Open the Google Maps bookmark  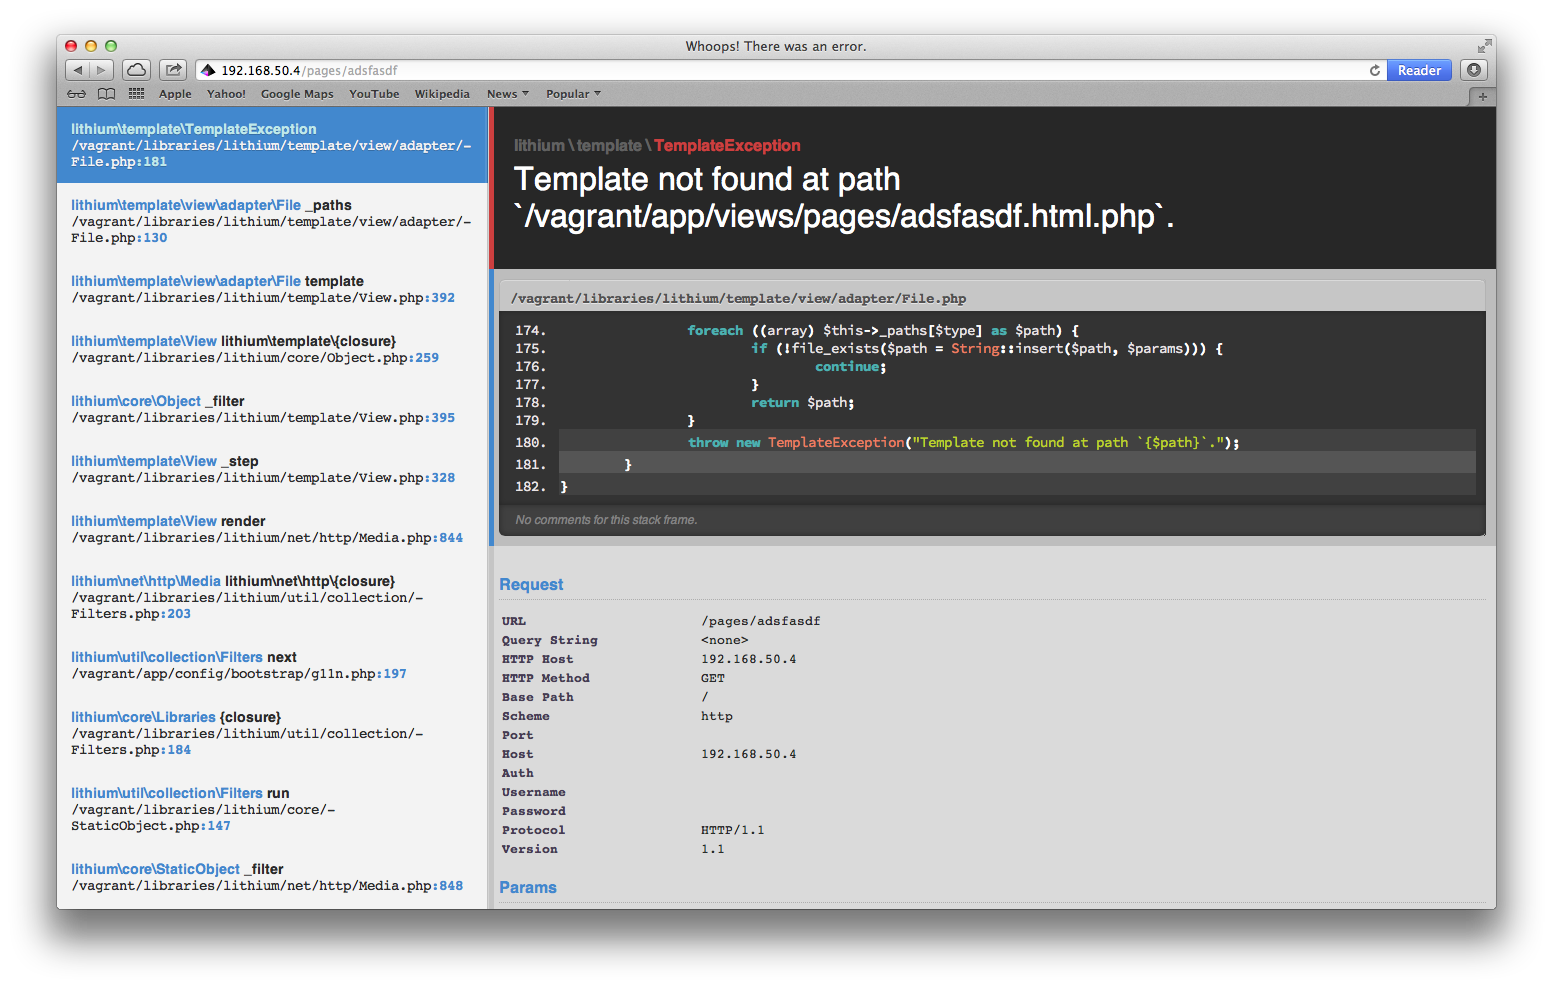(297, 94)
